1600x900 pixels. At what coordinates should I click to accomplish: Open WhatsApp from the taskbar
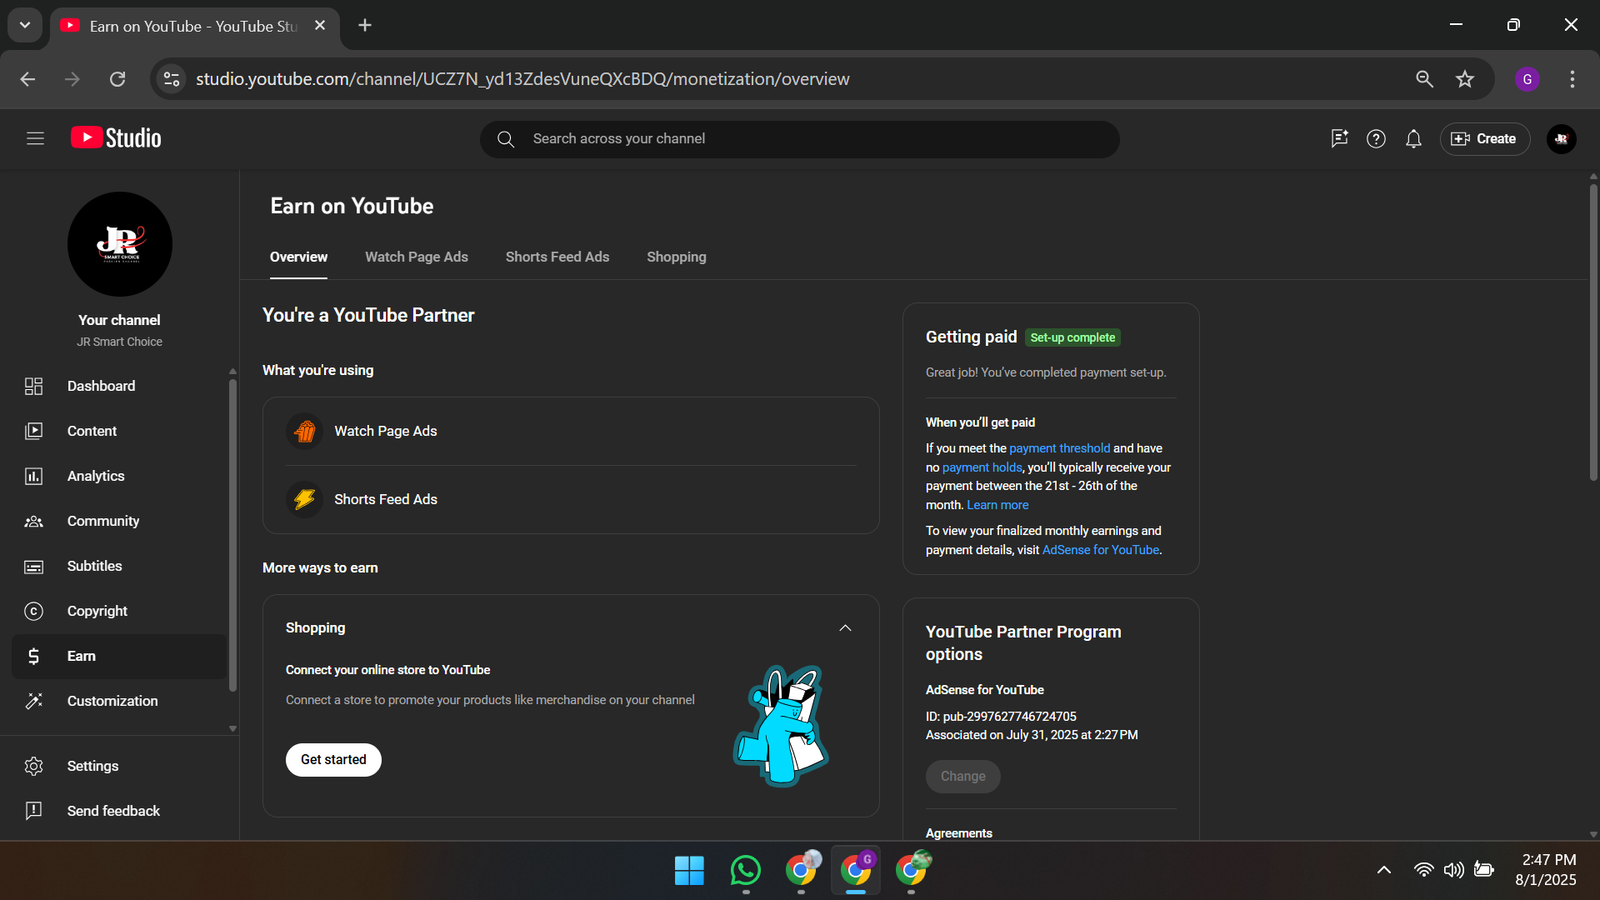745,871
